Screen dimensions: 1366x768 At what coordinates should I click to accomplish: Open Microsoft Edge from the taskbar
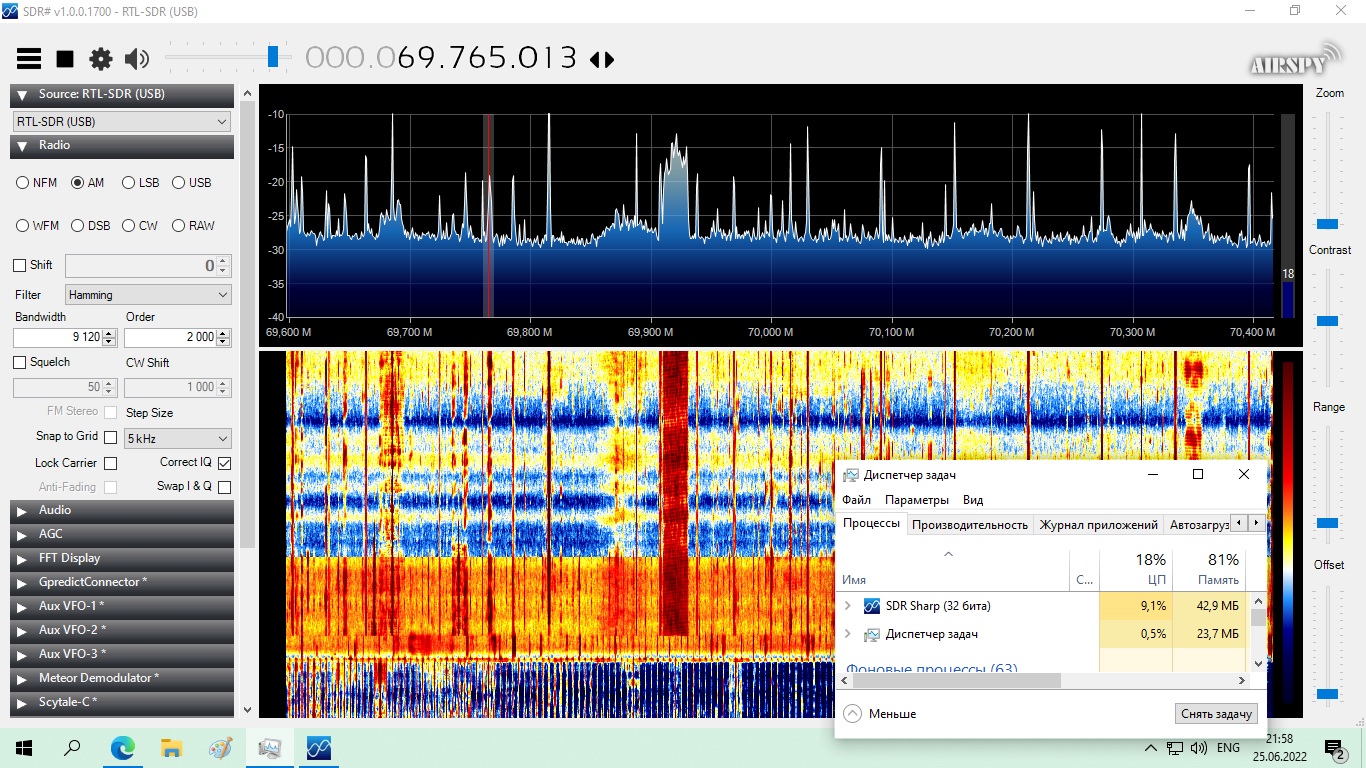pyautogui.click(x=122, y=748)
